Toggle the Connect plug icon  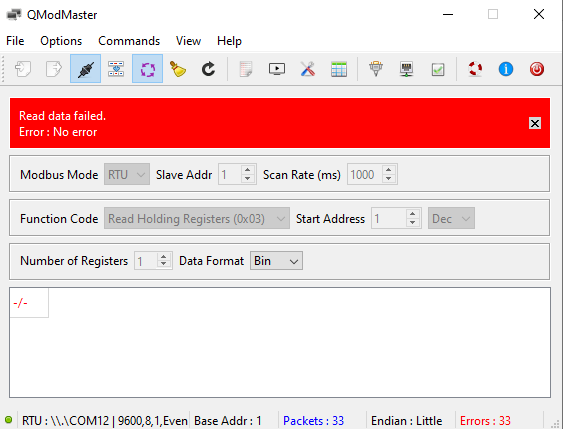pyautogui.click(x=85, y=69)
